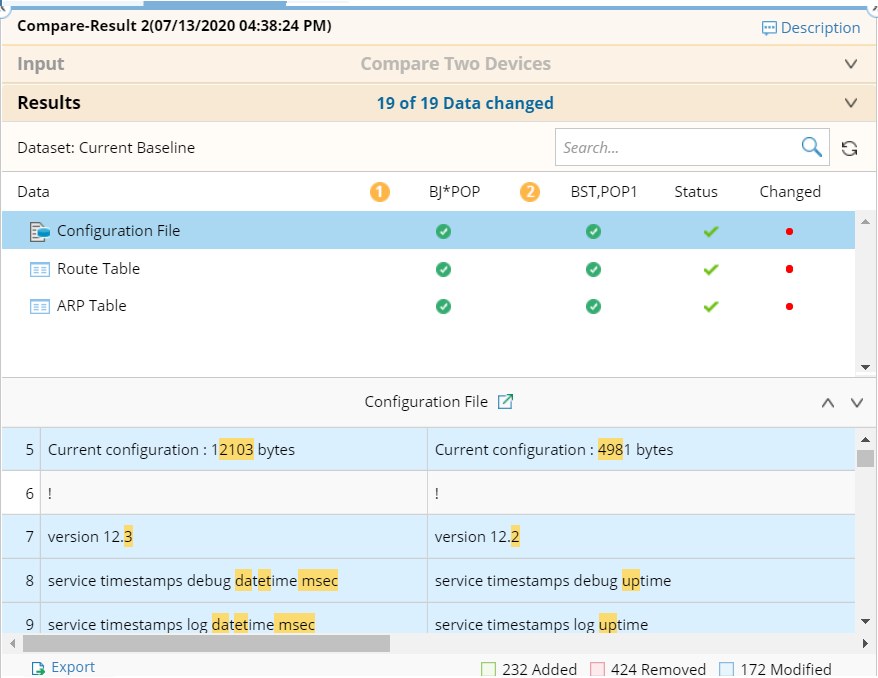The width and height of the screenshot is (878, 678).
Task: Click the Export icon at bottom left
Action: tap(38, 668)
